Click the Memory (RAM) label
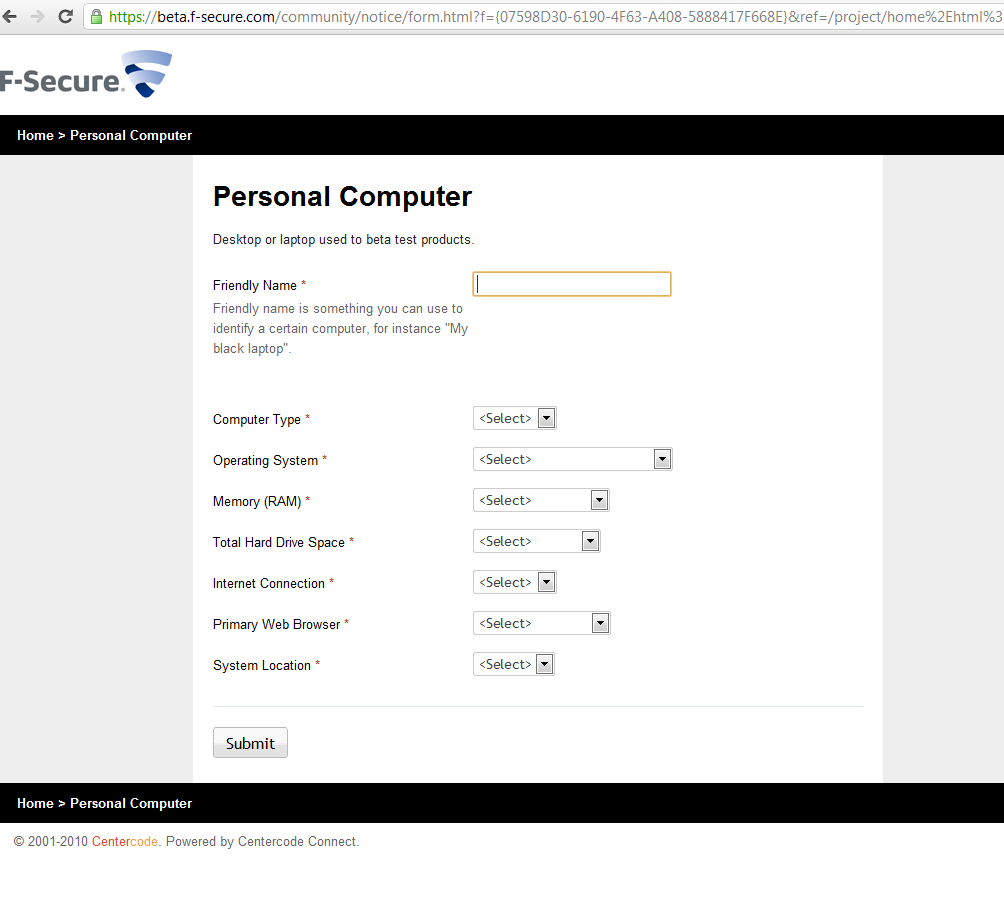Viewport: 1004px width, 922px height. [257, 501]
